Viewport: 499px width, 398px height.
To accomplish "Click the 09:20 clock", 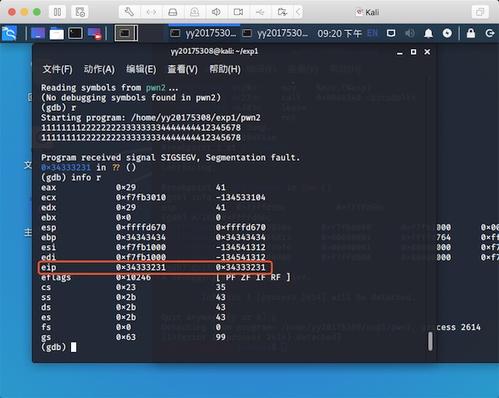I will (339, 34).
